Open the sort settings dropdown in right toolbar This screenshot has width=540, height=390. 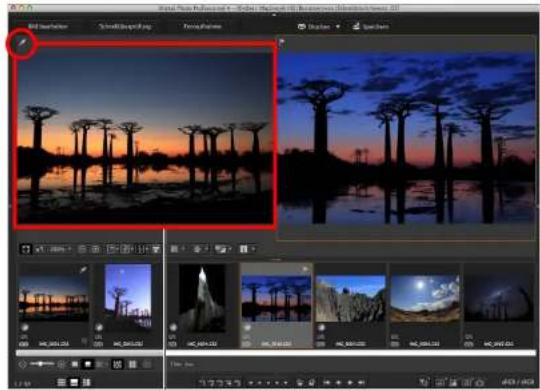[200, 249]
